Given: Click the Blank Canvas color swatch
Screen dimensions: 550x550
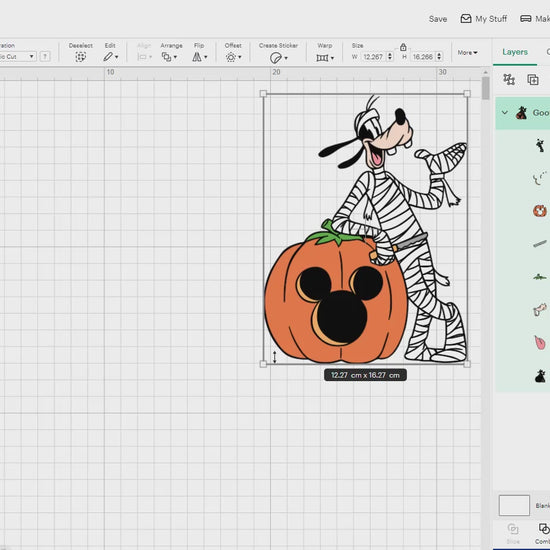Looking at the screenshot, I should coord(514,505).
